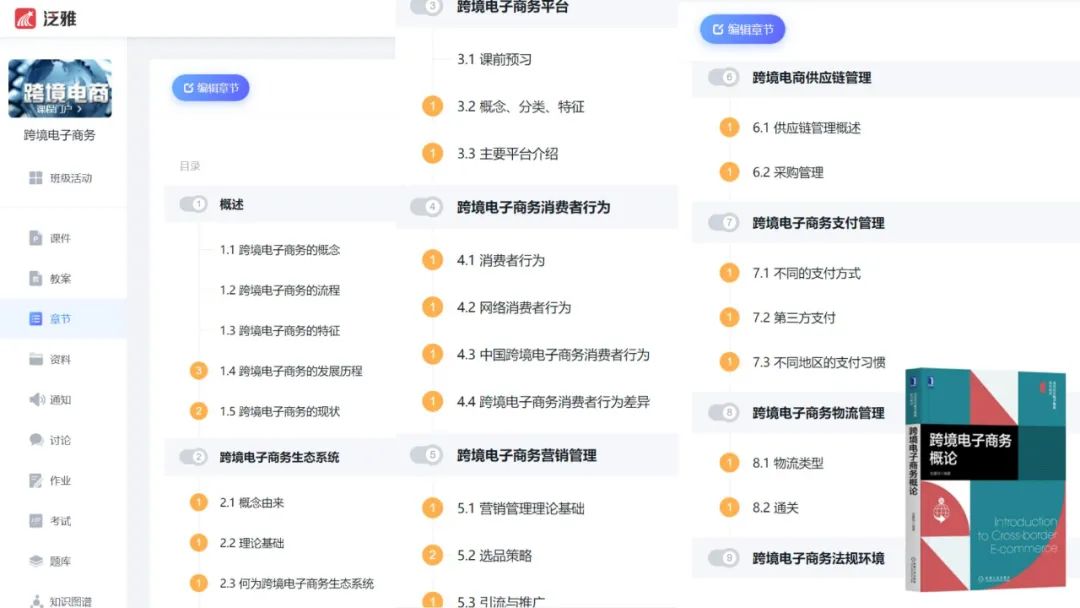Screen dimensions: 1080x608
Task: Open the 题库 sidebar icon
Action: tap(36, 561)
